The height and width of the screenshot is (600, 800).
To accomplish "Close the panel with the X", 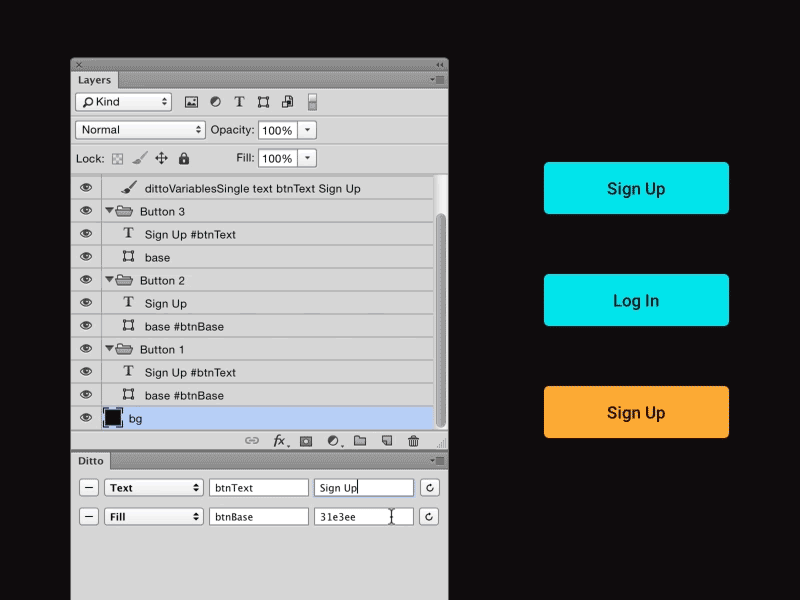I will [x=79, y=65].
